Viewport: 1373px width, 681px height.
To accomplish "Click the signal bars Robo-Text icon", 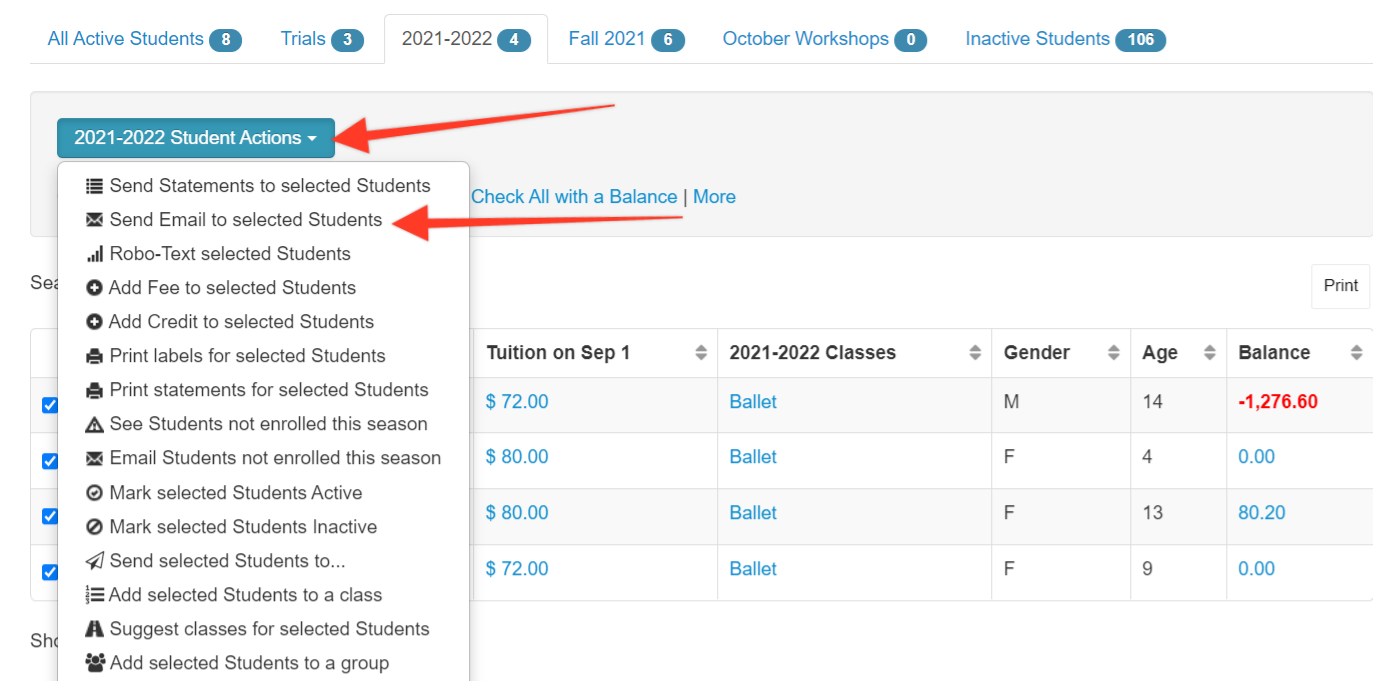I will [95, 254].
